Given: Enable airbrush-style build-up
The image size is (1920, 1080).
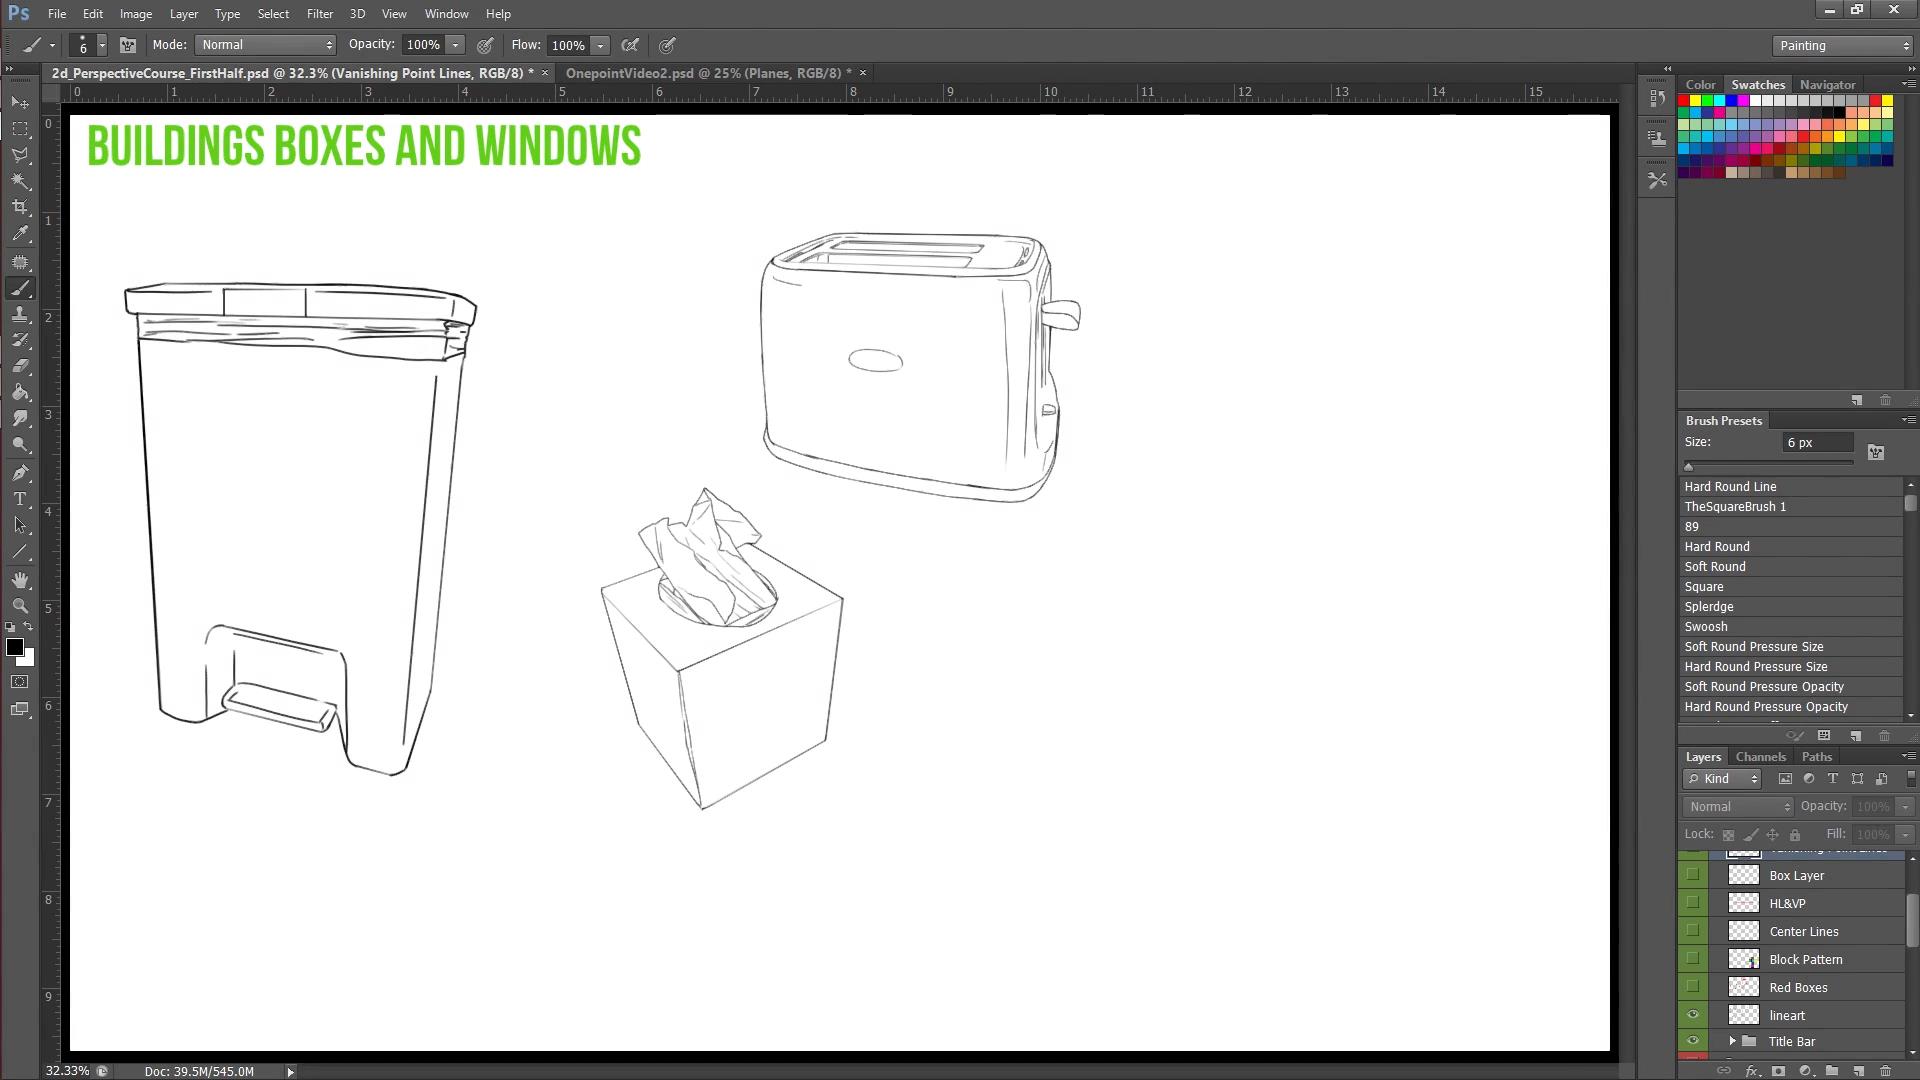Looking at the screenshot, I should [630, 45].
